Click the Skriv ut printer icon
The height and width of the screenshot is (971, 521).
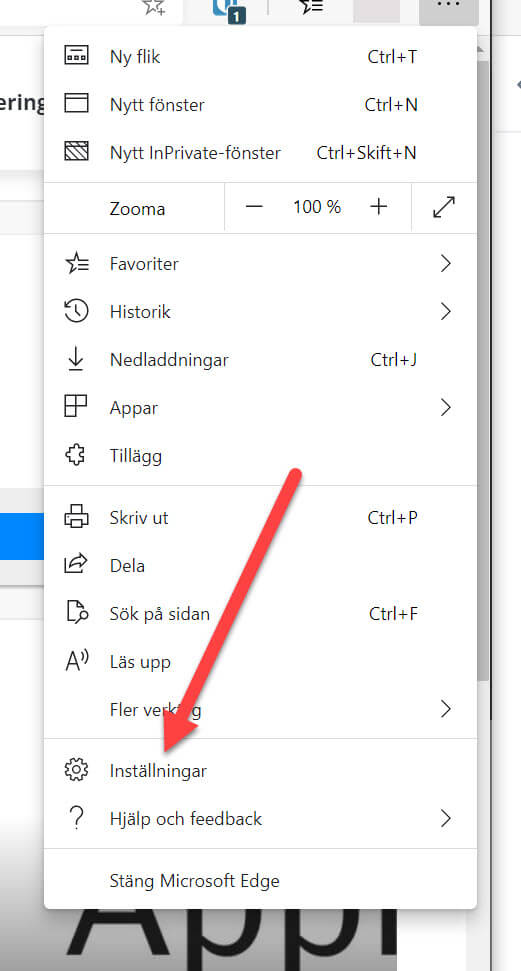click(x=76, y=517)
